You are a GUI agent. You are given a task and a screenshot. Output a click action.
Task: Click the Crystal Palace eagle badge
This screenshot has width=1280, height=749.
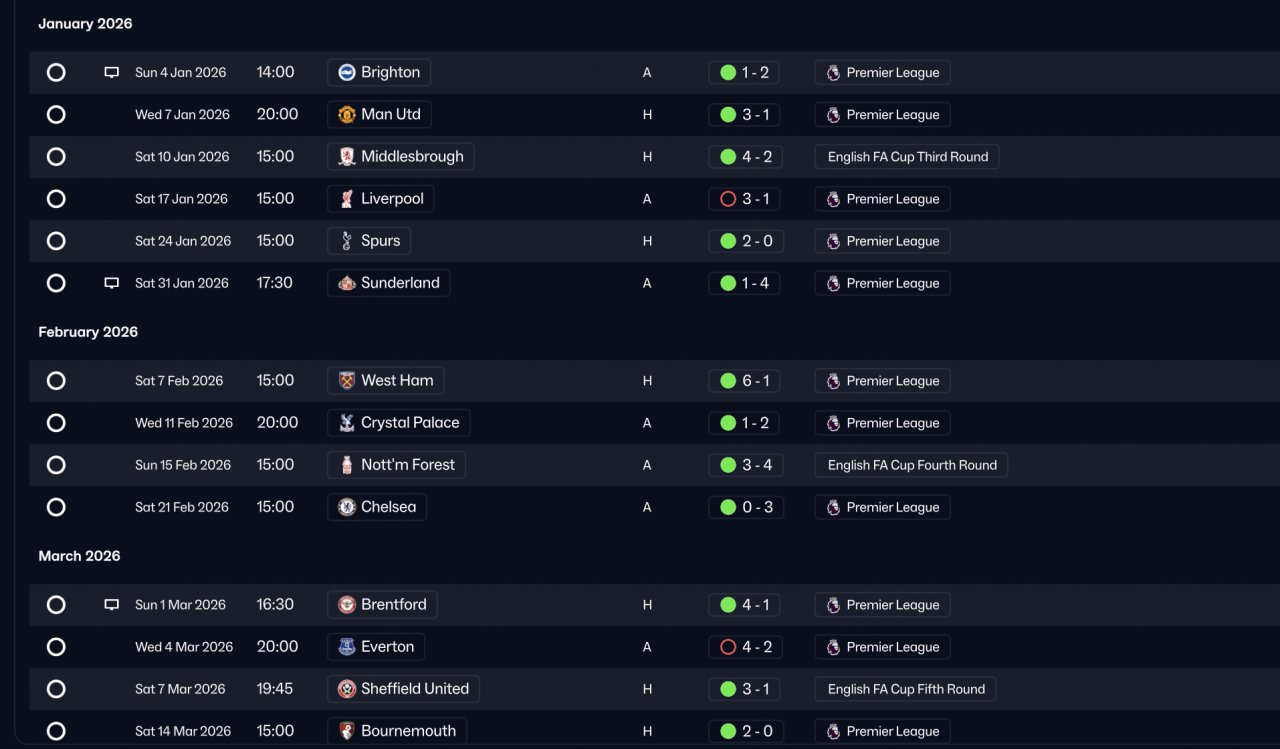coord(347,422)
